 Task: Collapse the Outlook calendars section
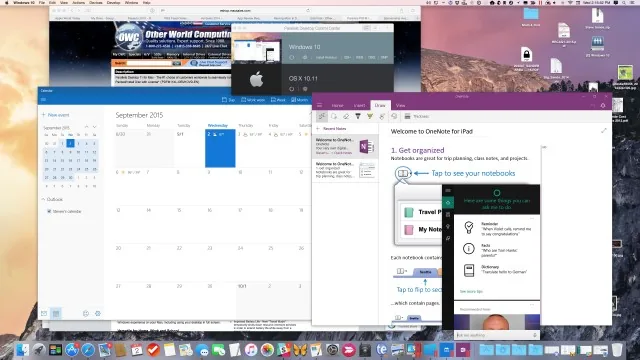43,199
